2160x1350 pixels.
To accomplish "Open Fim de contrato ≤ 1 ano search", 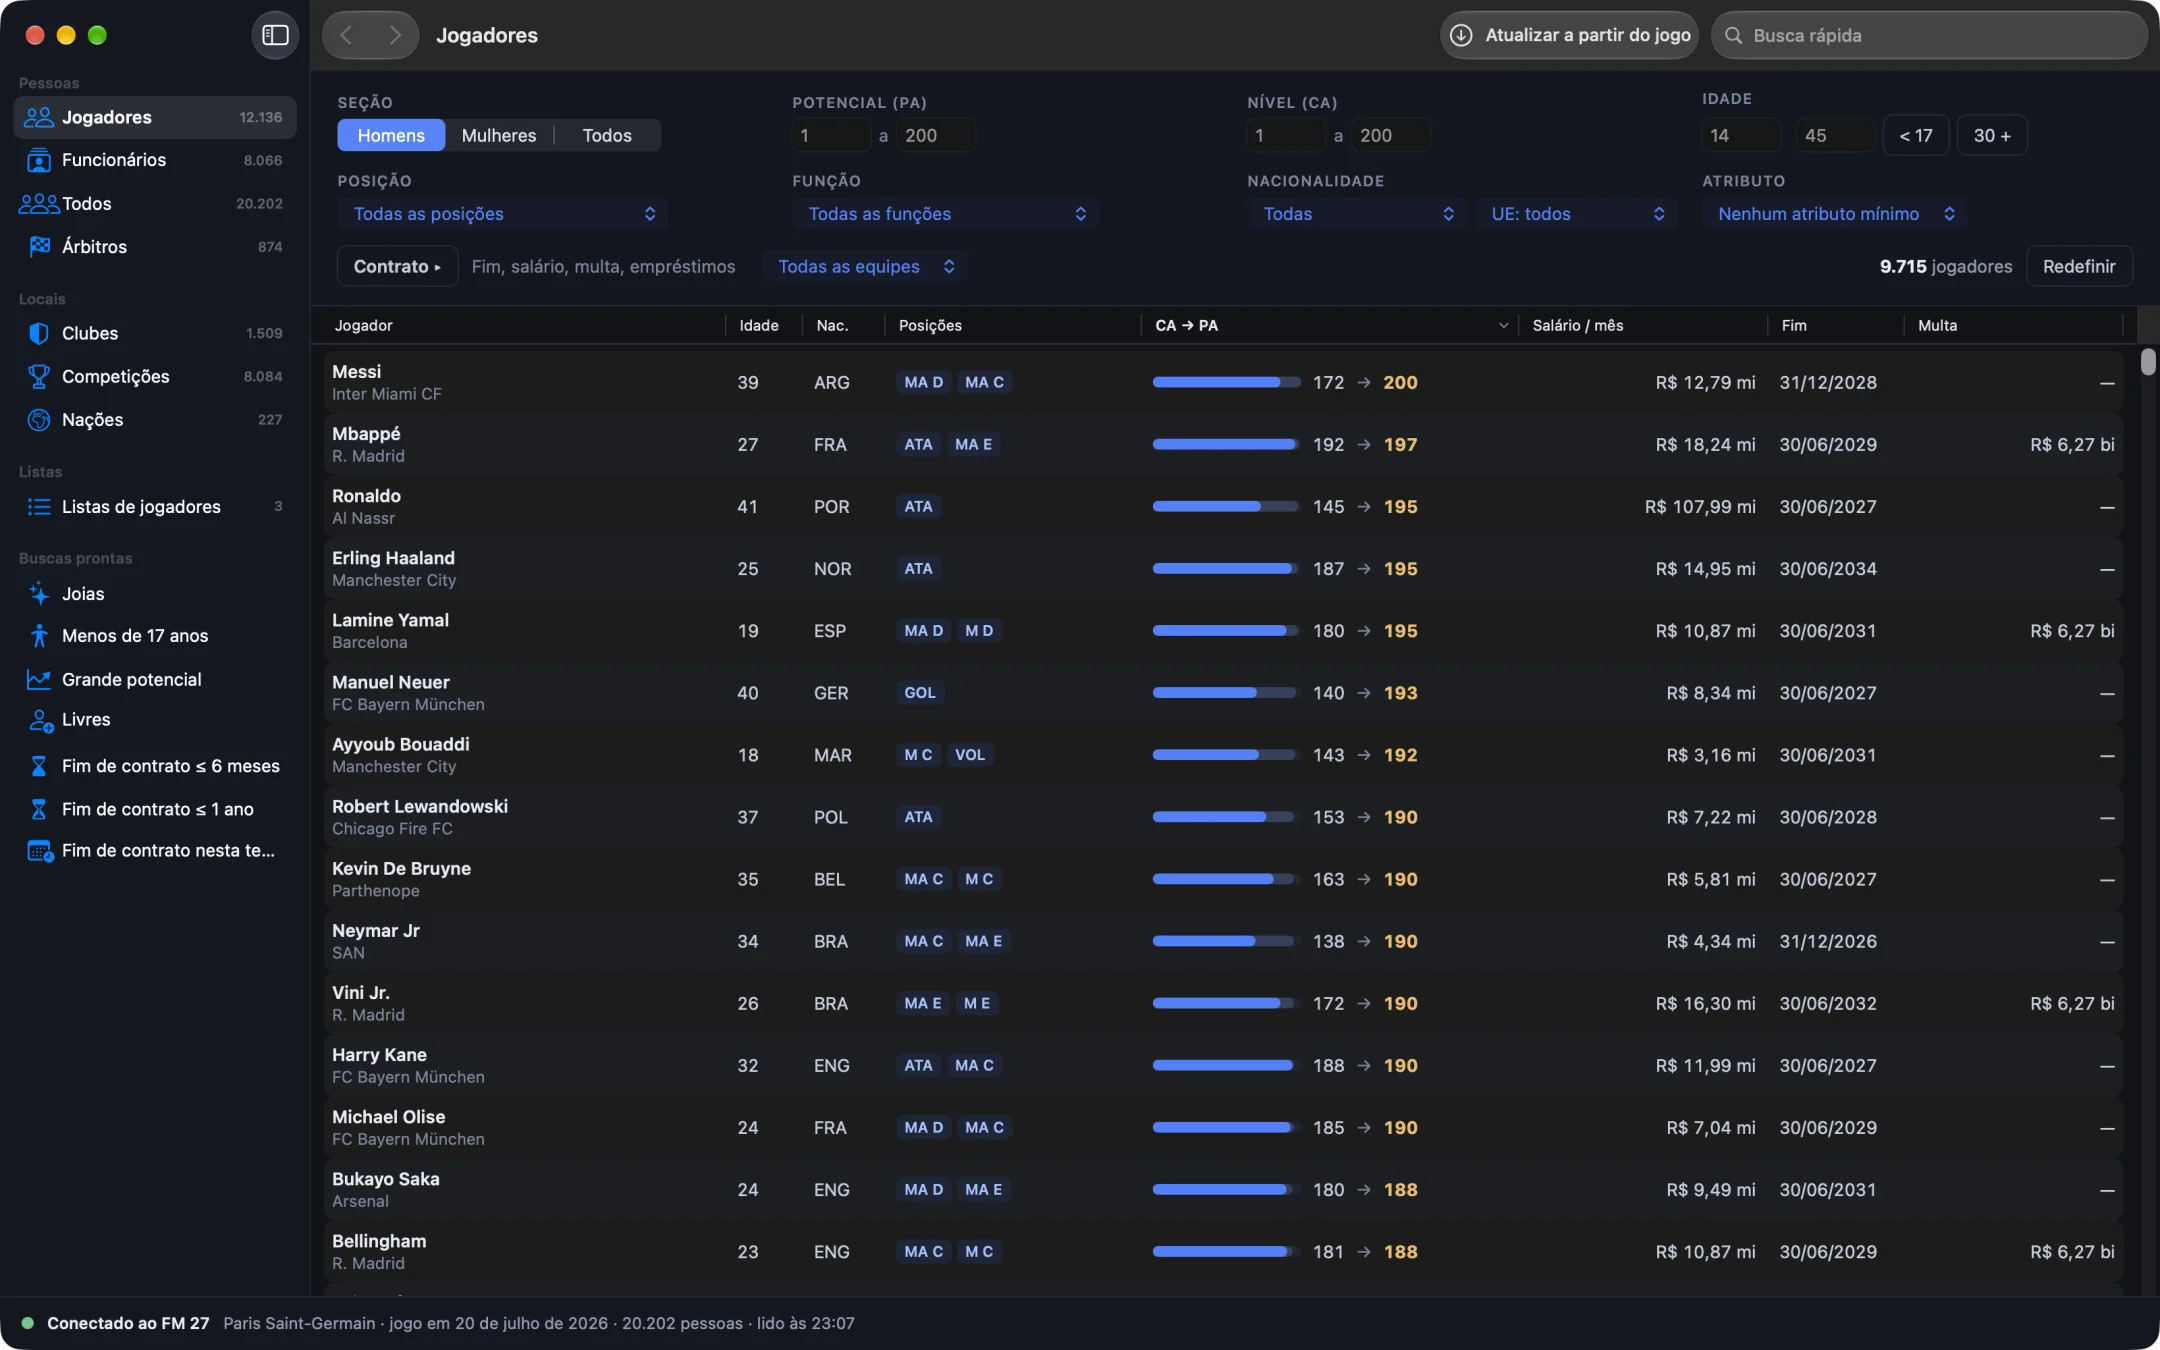I will [x=155, y=809].
